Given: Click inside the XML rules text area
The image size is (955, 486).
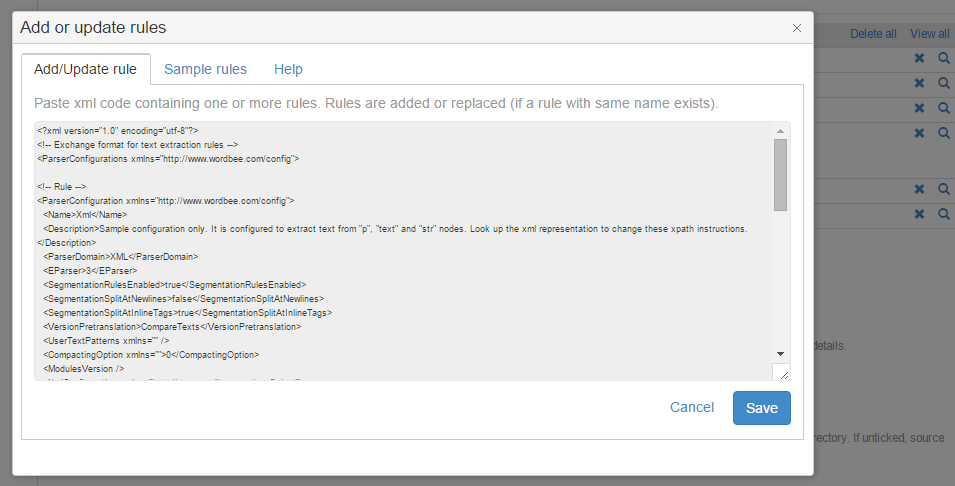Looking at the screenshot, I should (x=400, y=250).
